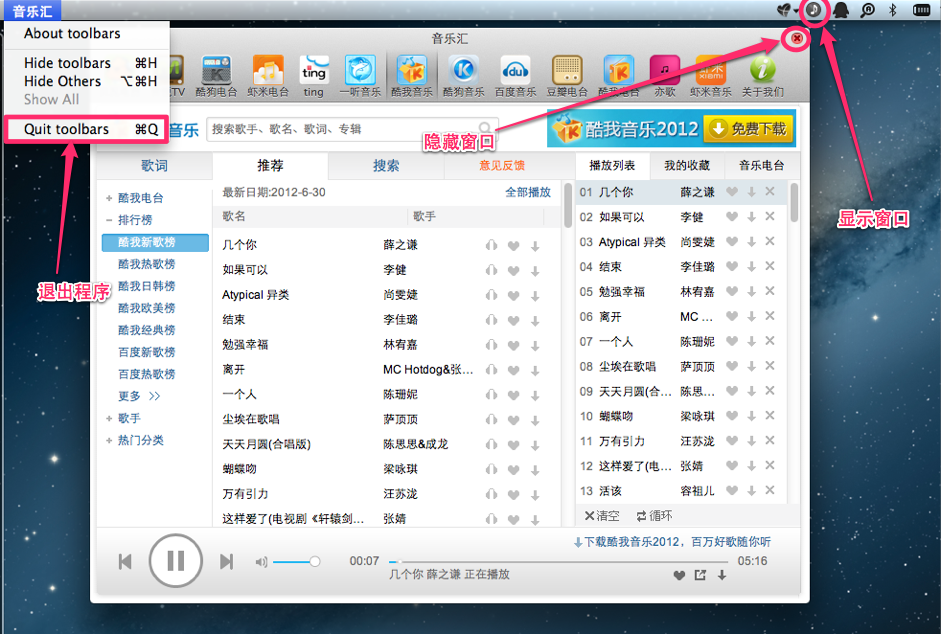Click the 一听音乐 toolbar icon
Viewport: 941px width, 634px height.
point(360,71)
